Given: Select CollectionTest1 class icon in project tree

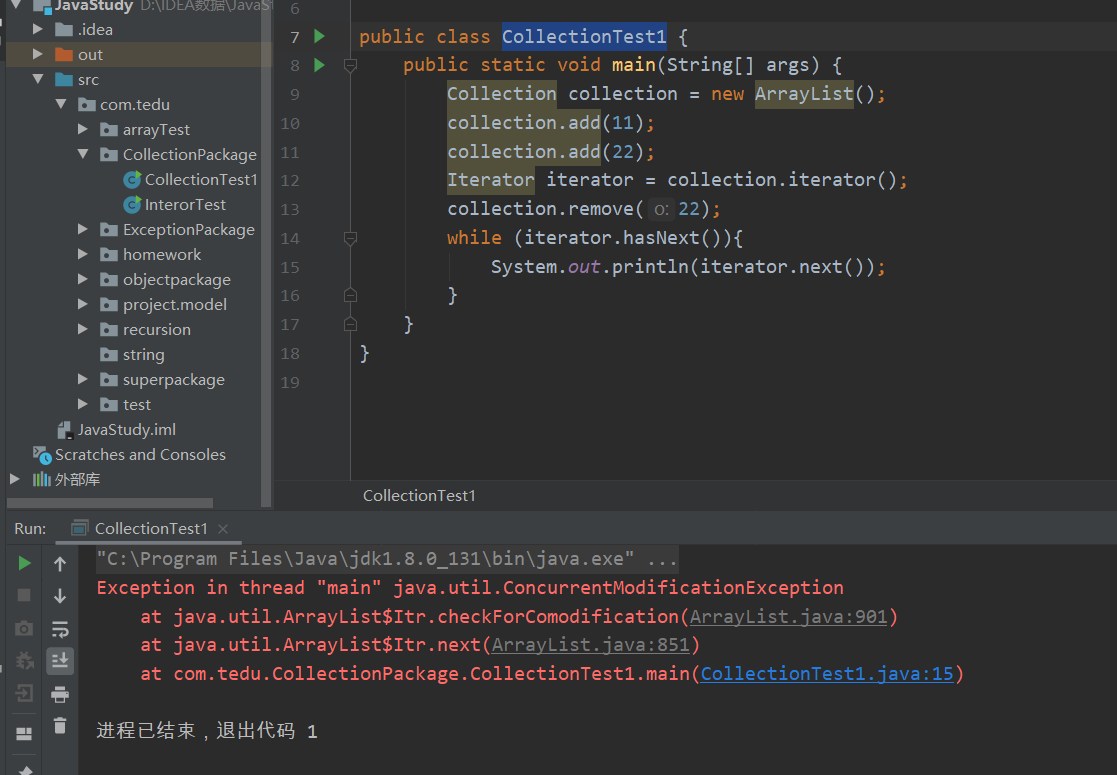Looking at the screenshot, I should 132,180.
